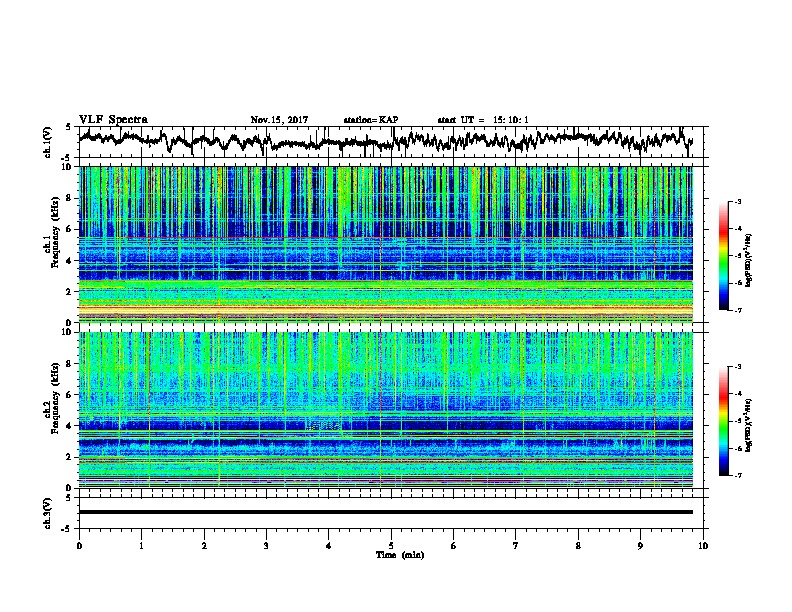Click inside the ch.2 spectrogram panel
Viewport: 792px width, 612px height.
(x=385, y=410)
